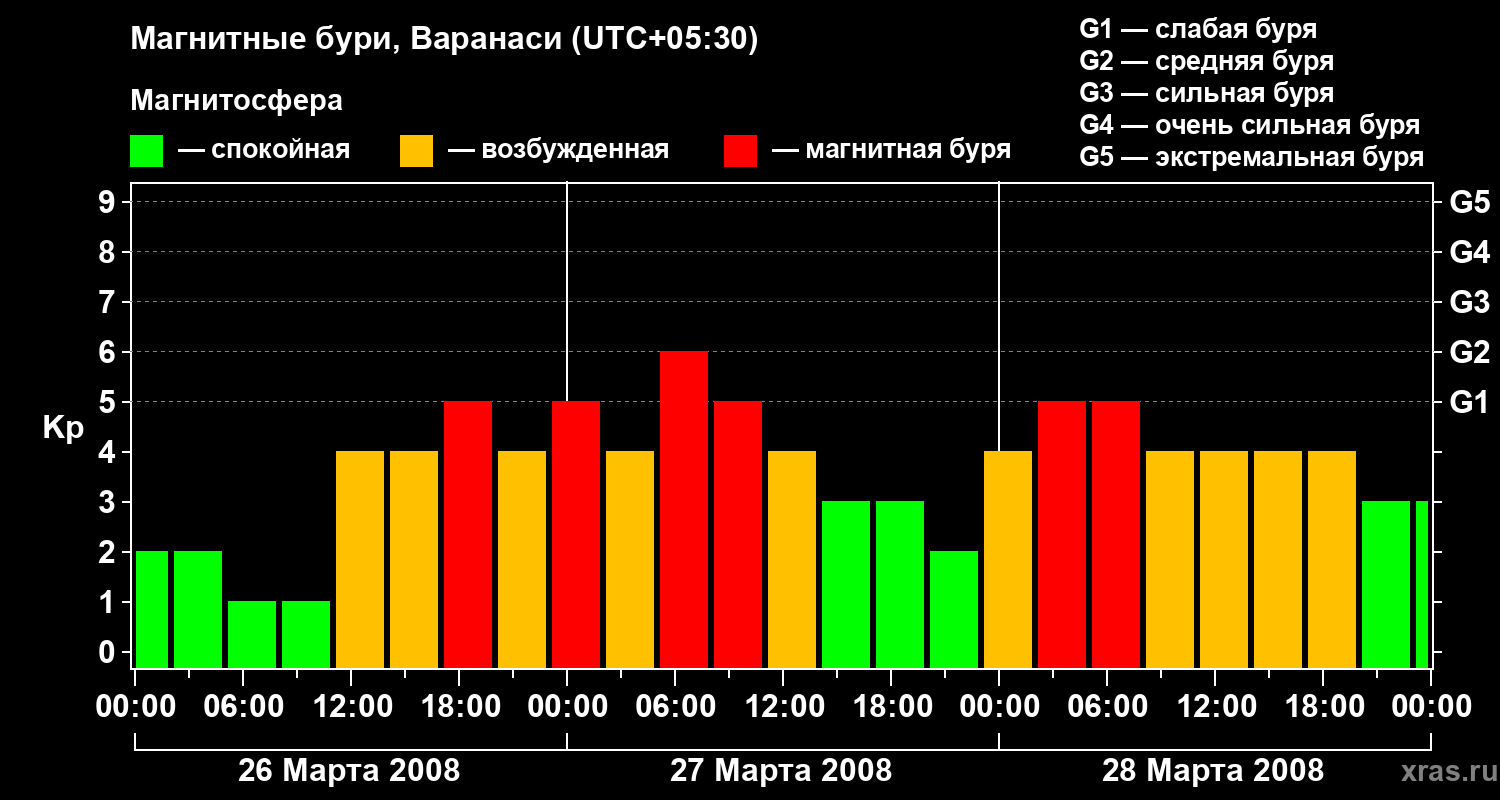Click the 'G2 — средняя буря' description
Viewport: 1500px width, 800px height.
tap(1206, 61)
